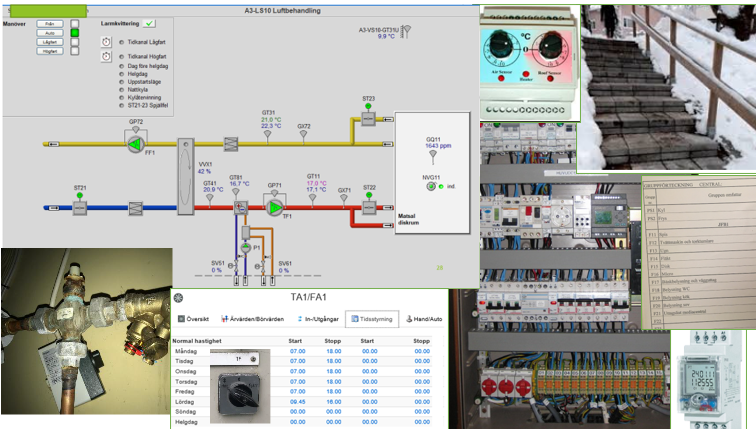Click the GT41 20.9 °C reading

click(213, 189)
